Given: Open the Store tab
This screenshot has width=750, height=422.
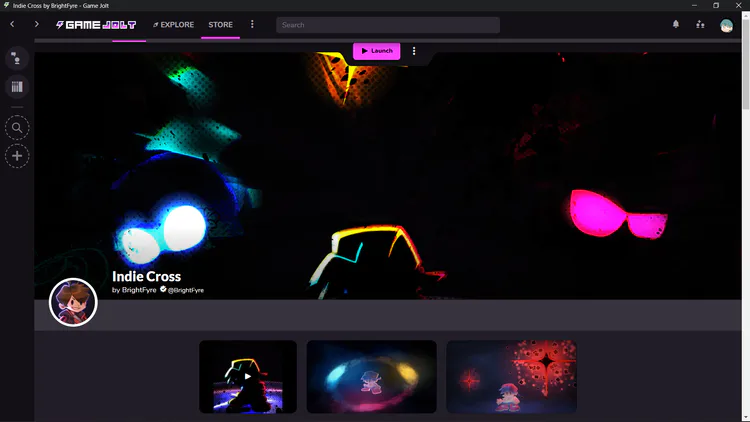Looking at the screenshot, I should coord(221,24).
